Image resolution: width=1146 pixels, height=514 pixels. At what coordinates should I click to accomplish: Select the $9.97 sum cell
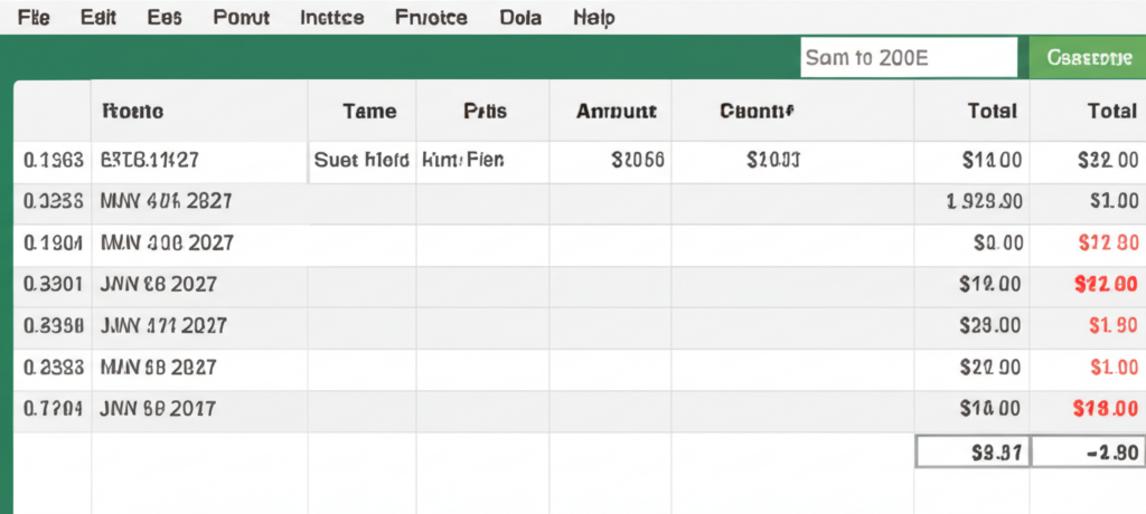(973, 452)
